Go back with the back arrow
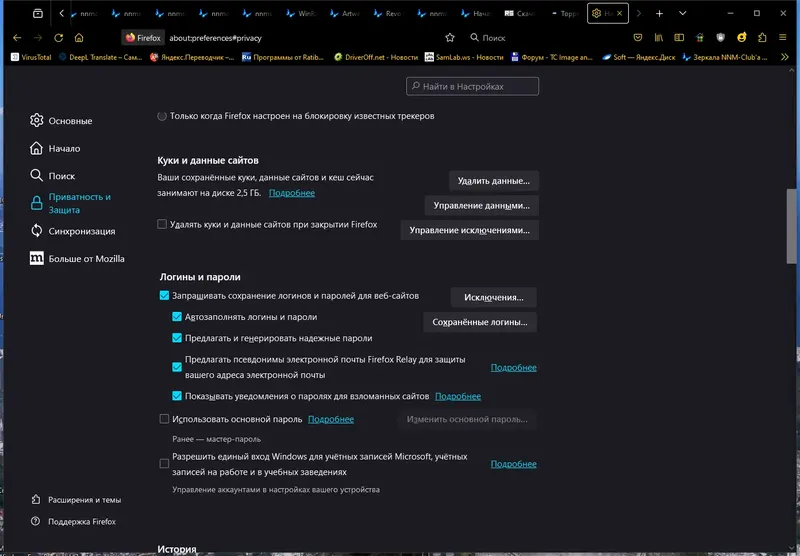 point(17,38)
